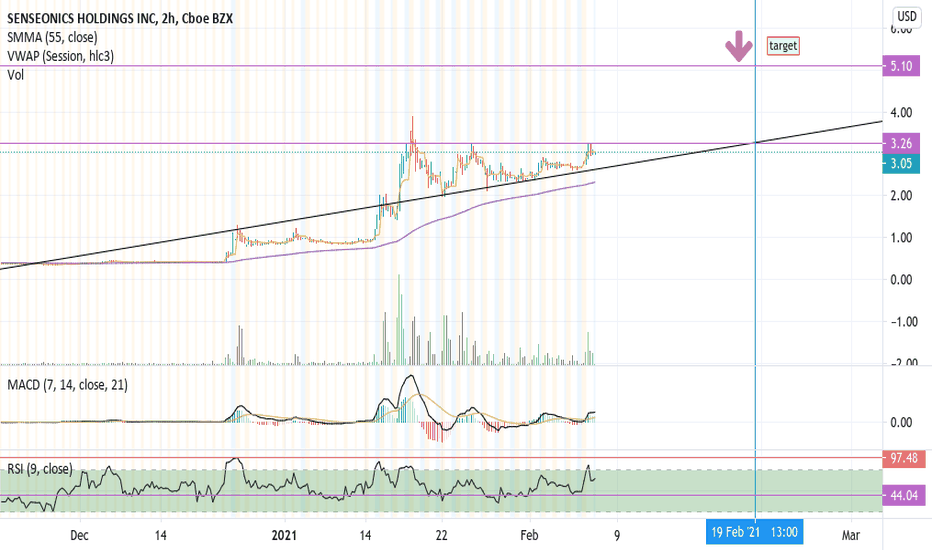This screenshot has width=932, height=550.
Task: Click the 97.48 RSI level label
Action: point(903,458)
